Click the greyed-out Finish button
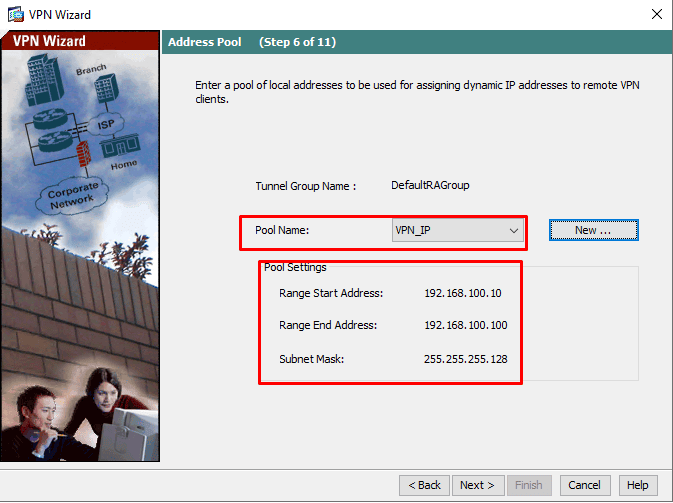The width and height of the screenshot is (673, 503). 529,485
